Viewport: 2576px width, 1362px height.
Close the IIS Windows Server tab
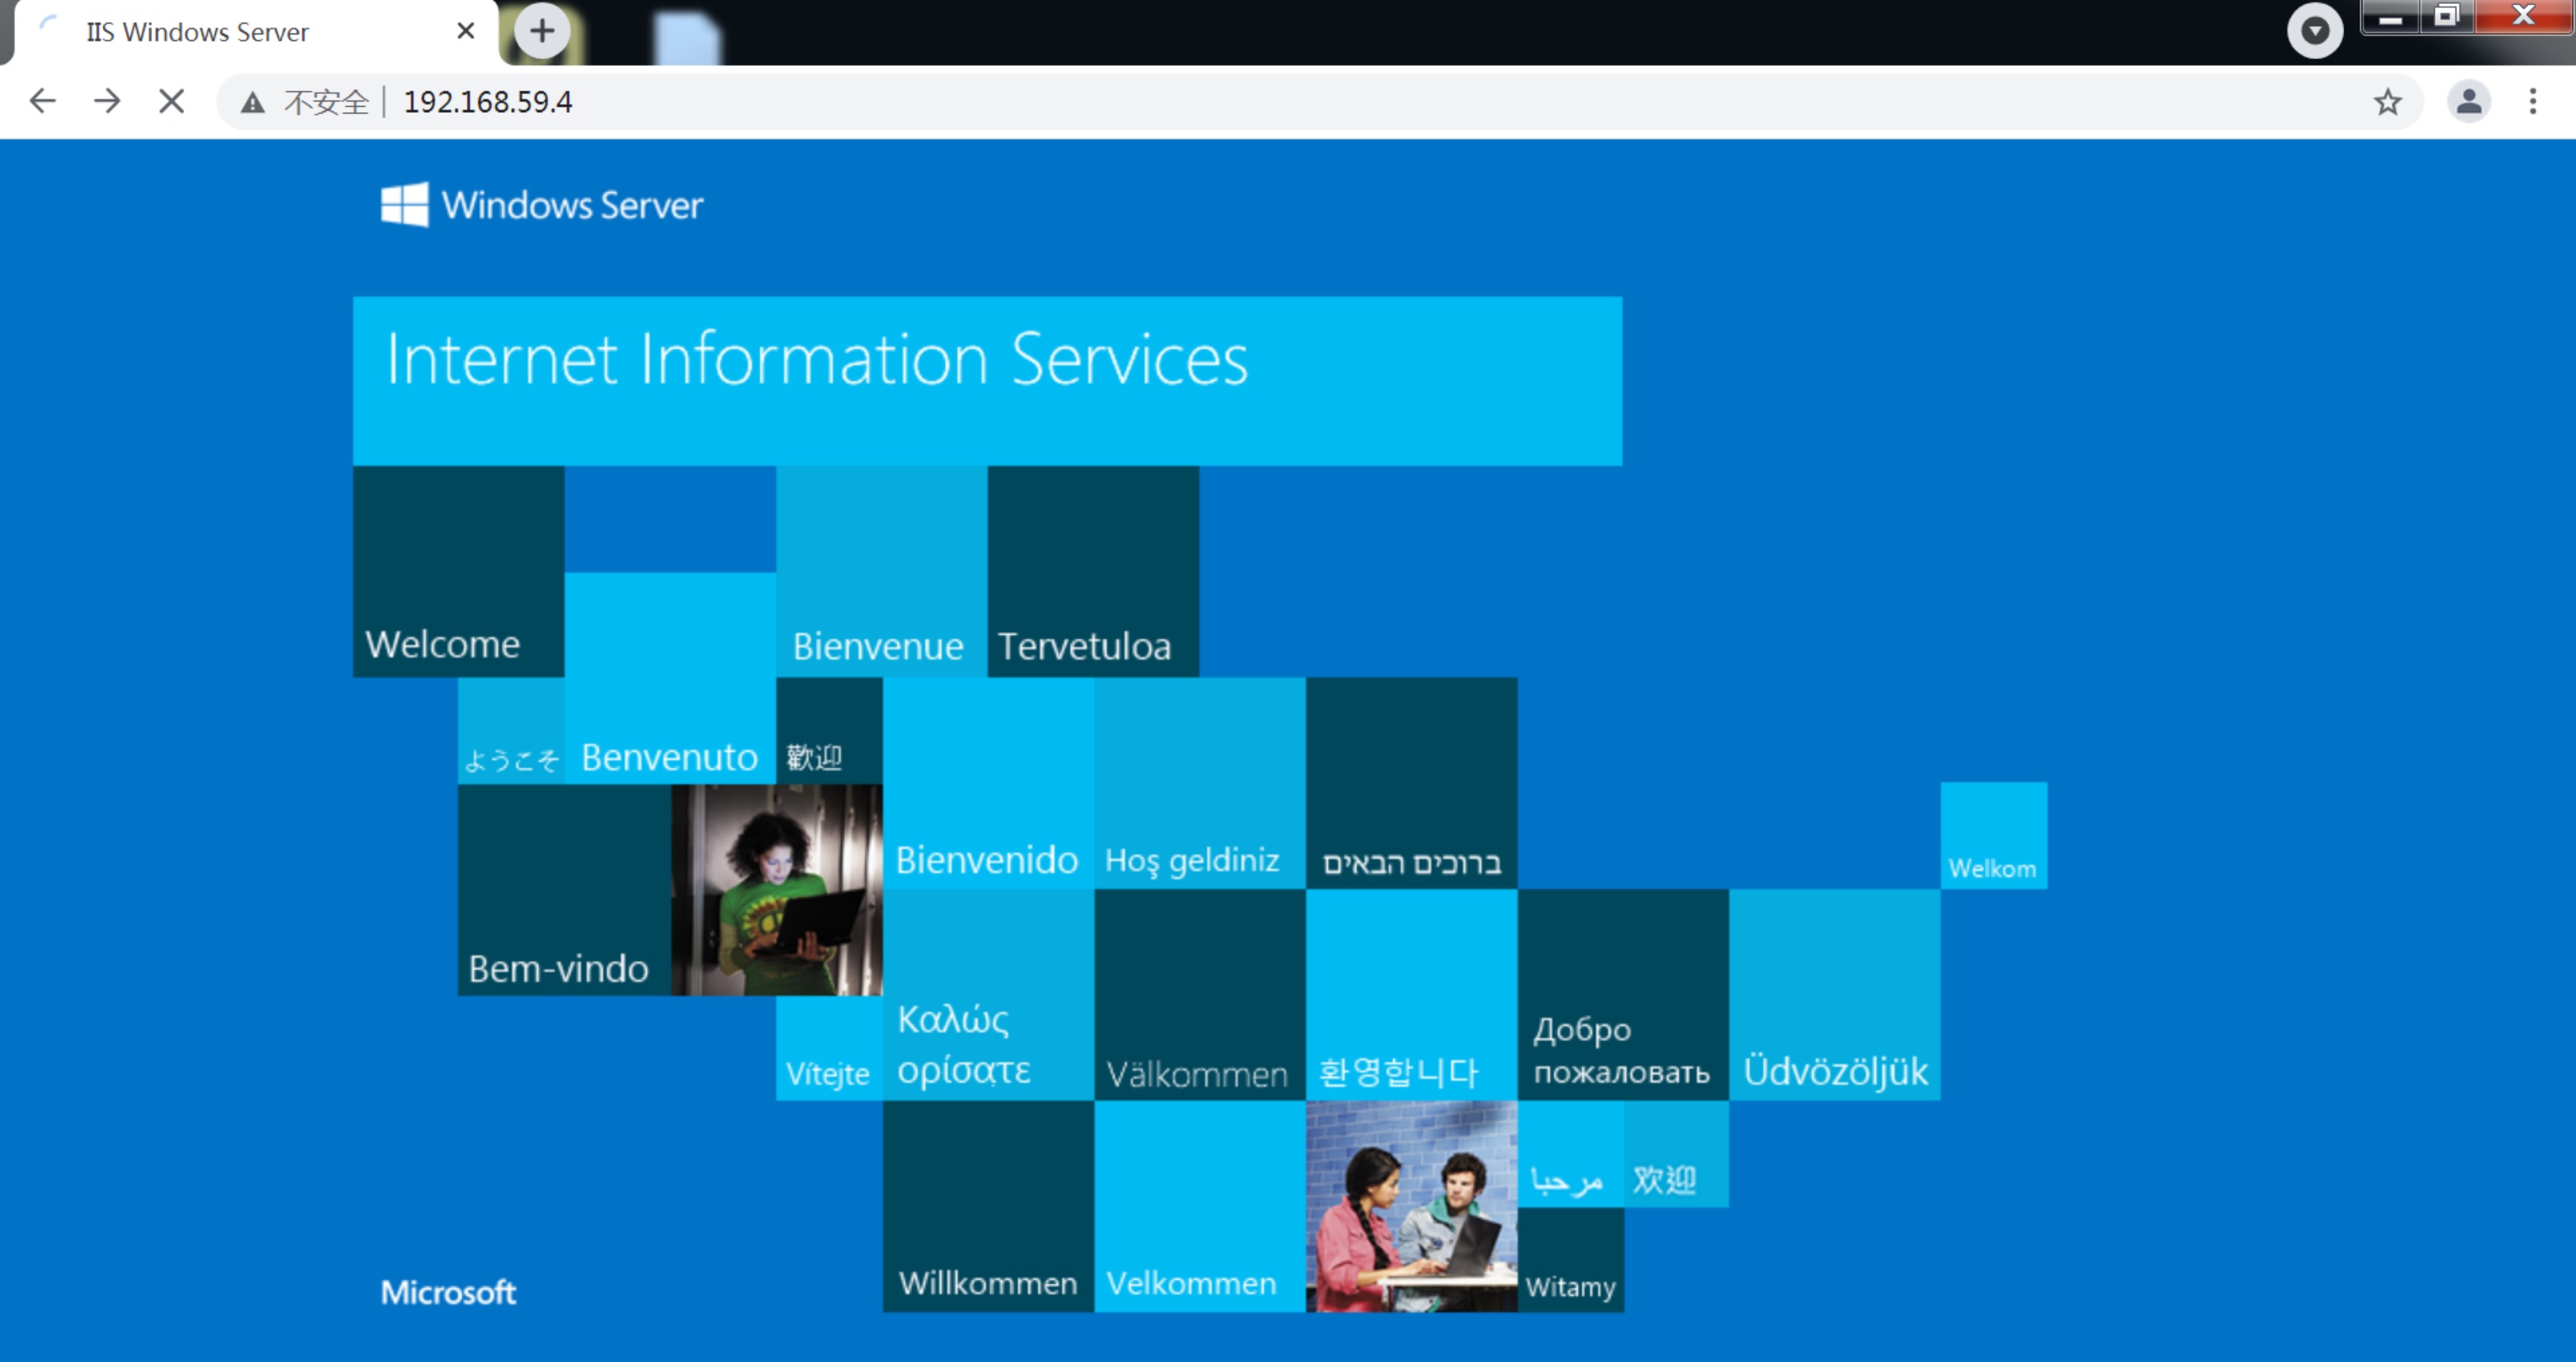(x=465, y=31)
